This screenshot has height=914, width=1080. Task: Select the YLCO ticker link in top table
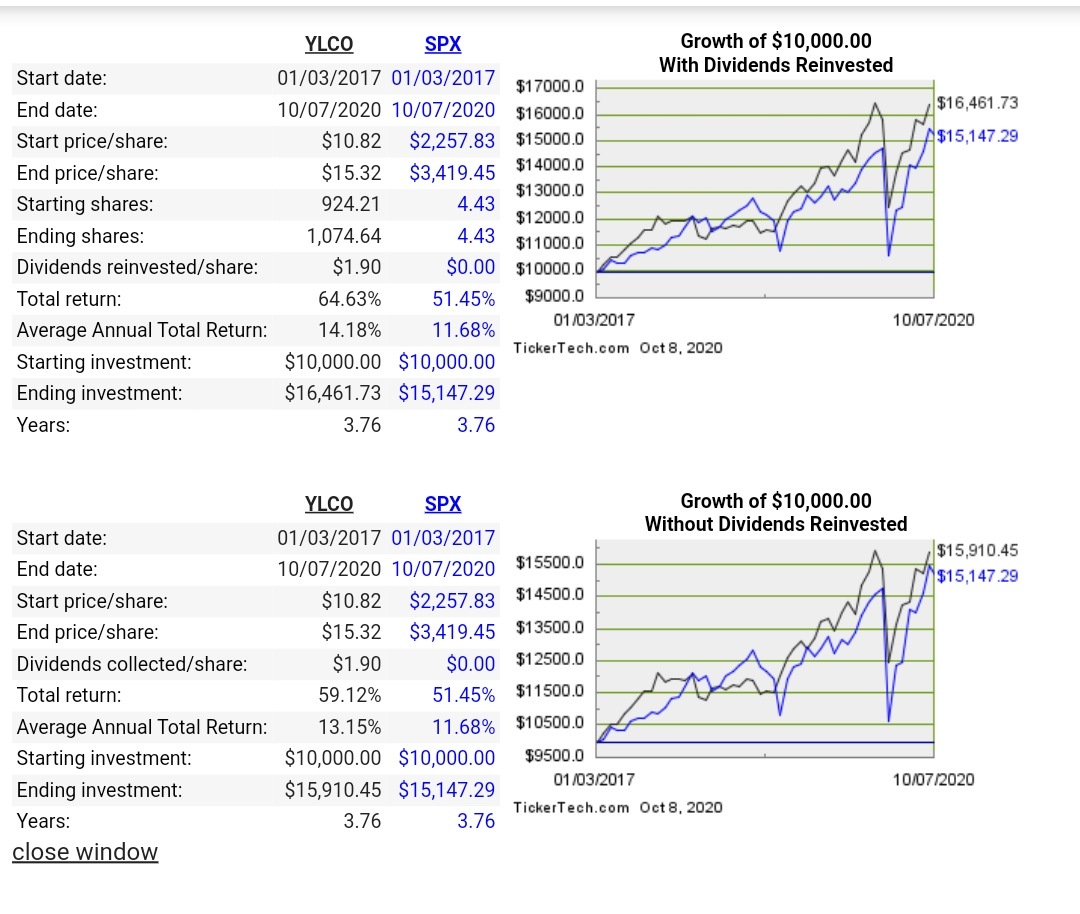tap(328, 44)
